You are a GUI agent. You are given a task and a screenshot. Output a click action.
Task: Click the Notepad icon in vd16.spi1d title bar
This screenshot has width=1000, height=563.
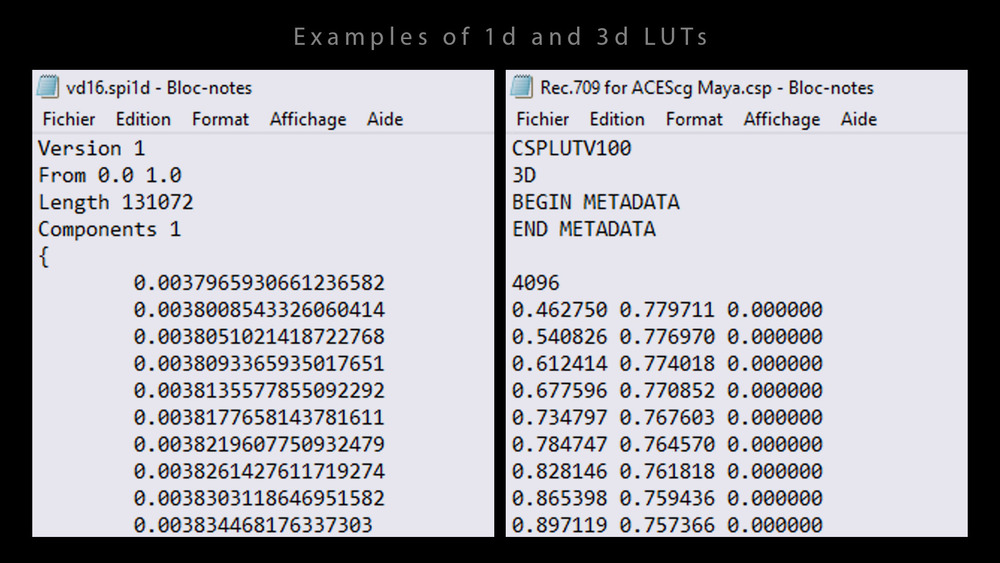(x=47, y=88)
